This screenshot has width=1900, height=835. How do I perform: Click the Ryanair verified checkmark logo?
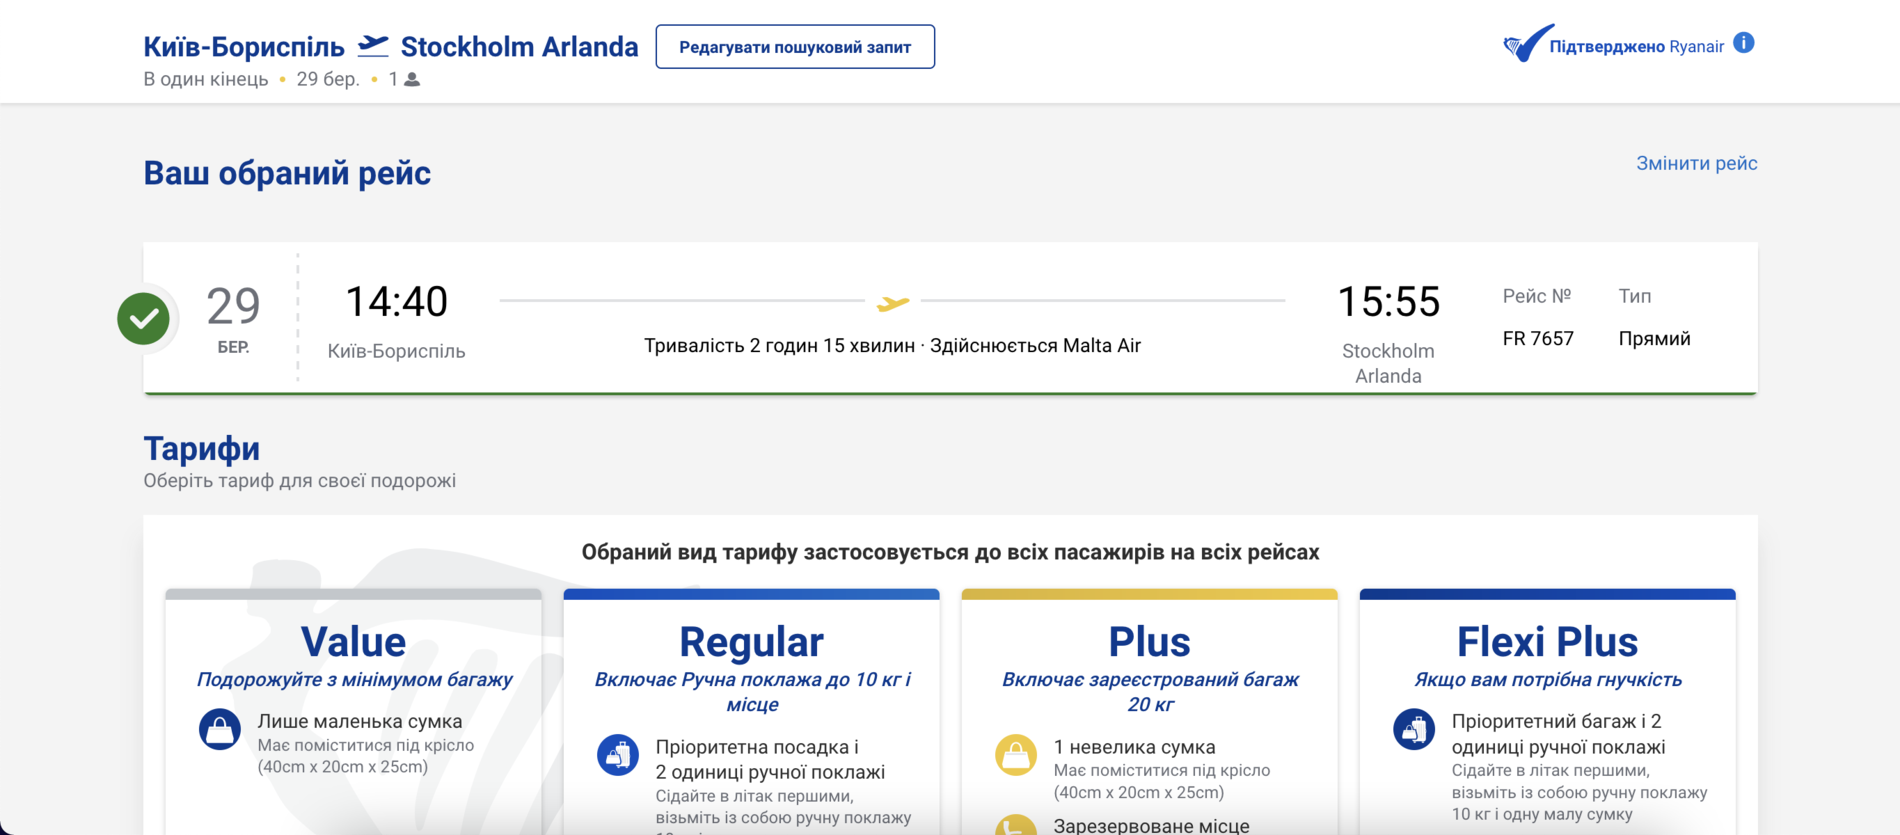(1527, 43)
